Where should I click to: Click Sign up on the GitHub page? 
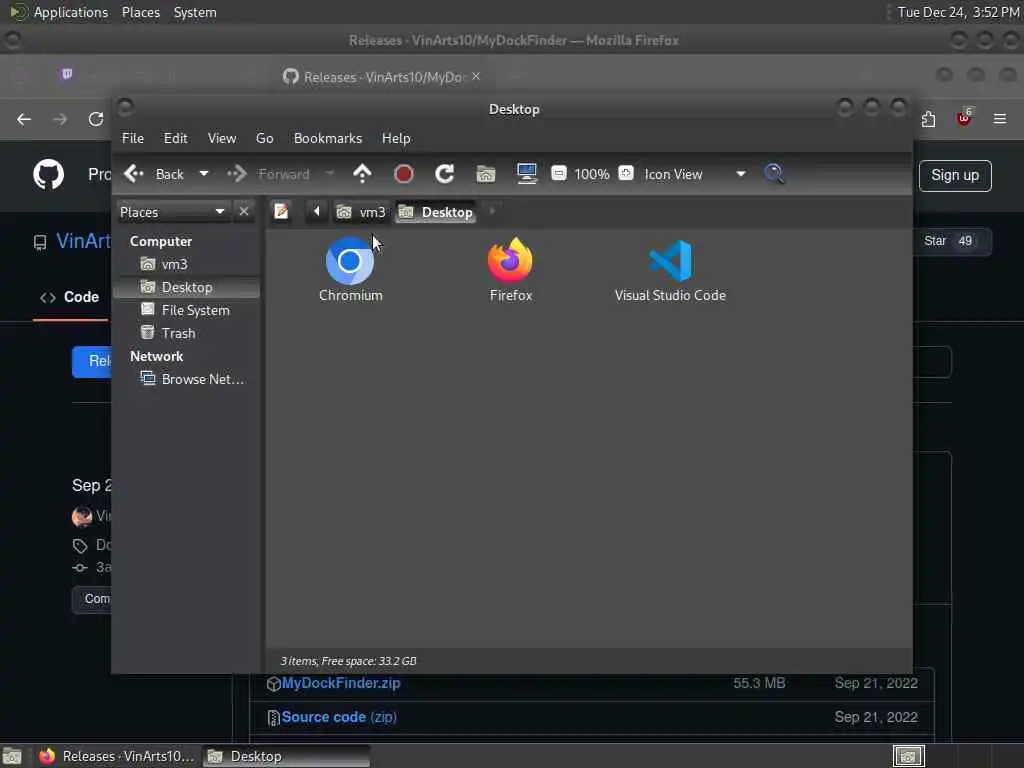pyautogui.click(x=955, y=176)
